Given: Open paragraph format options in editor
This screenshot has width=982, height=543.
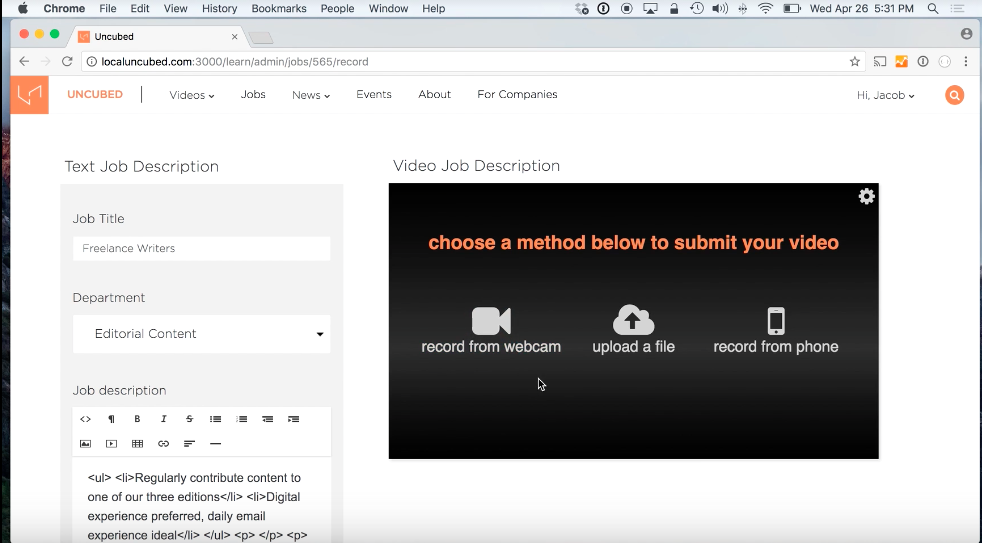Looking at the screenshot, I should tap(111, 419).
